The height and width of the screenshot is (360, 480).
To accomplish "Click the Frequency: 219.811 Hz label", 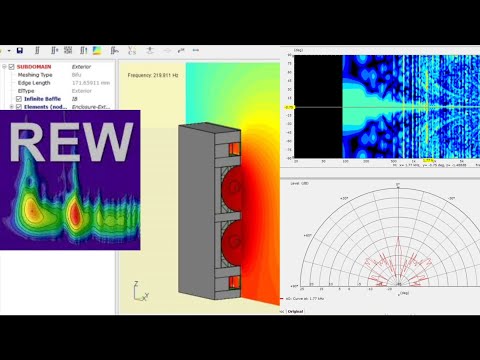I will pyautogui.click(x=153, y=75).
